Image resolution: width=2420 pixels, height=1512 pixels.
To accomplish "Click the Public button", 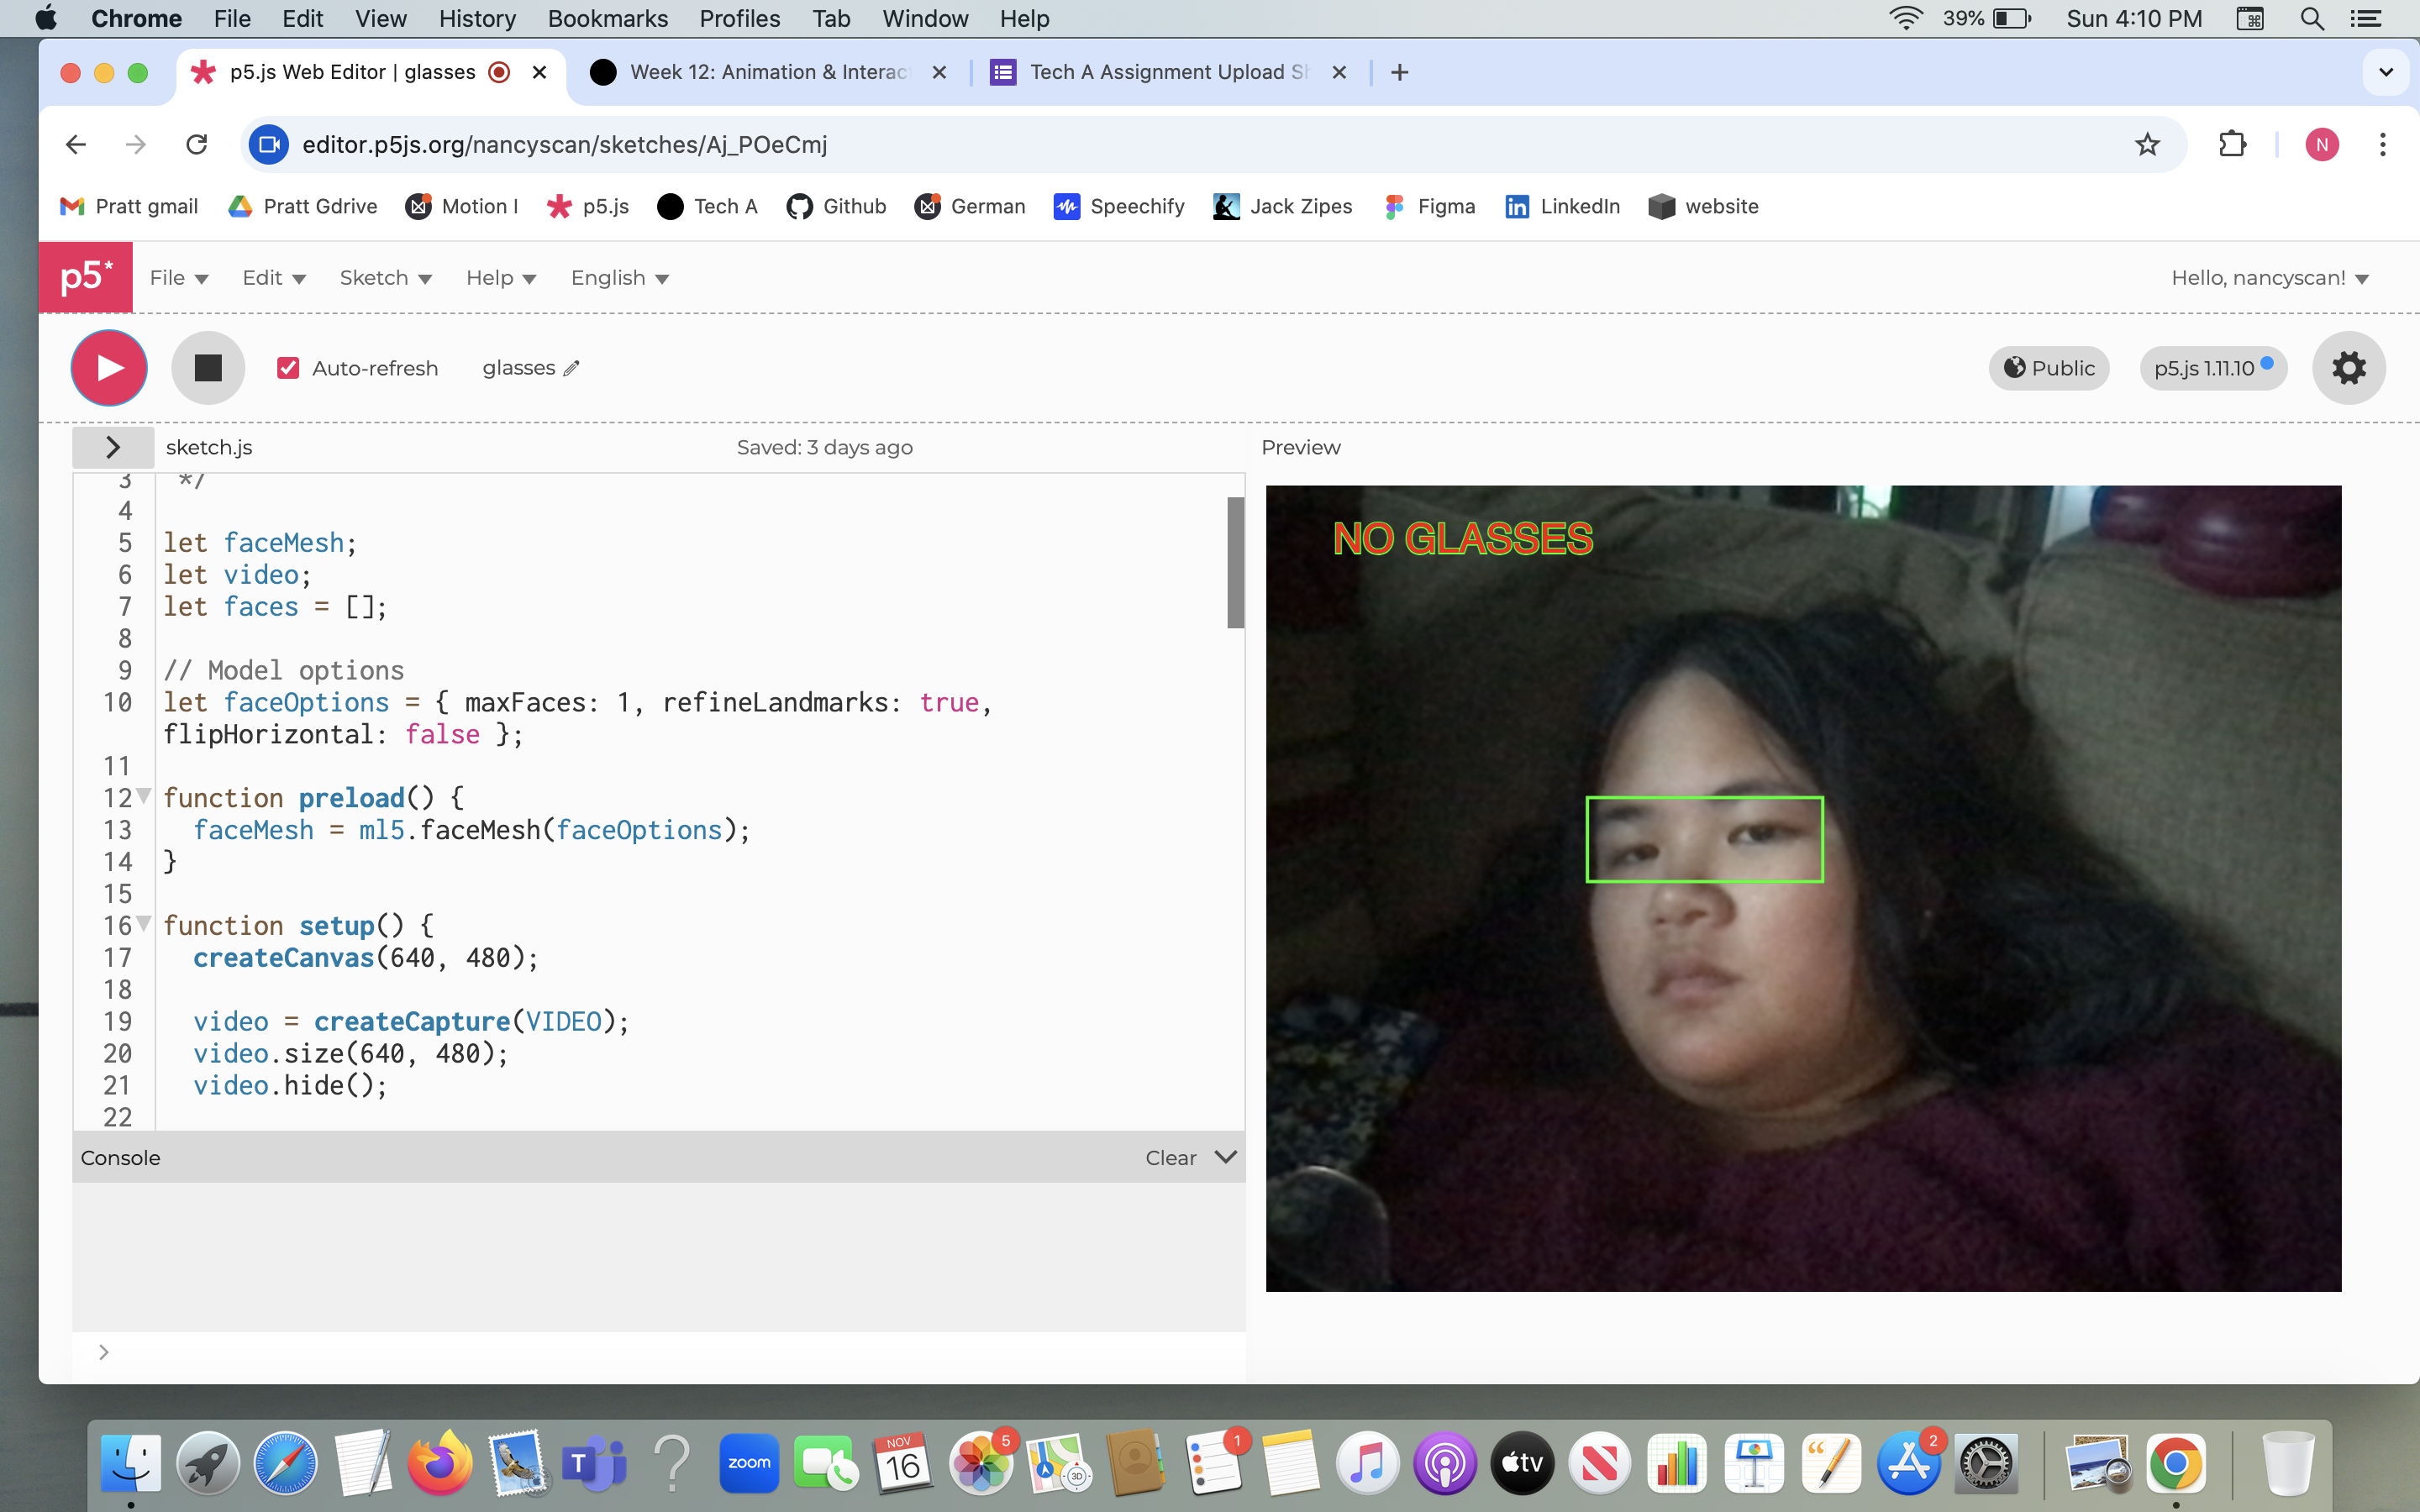I will pos(2048,367).
